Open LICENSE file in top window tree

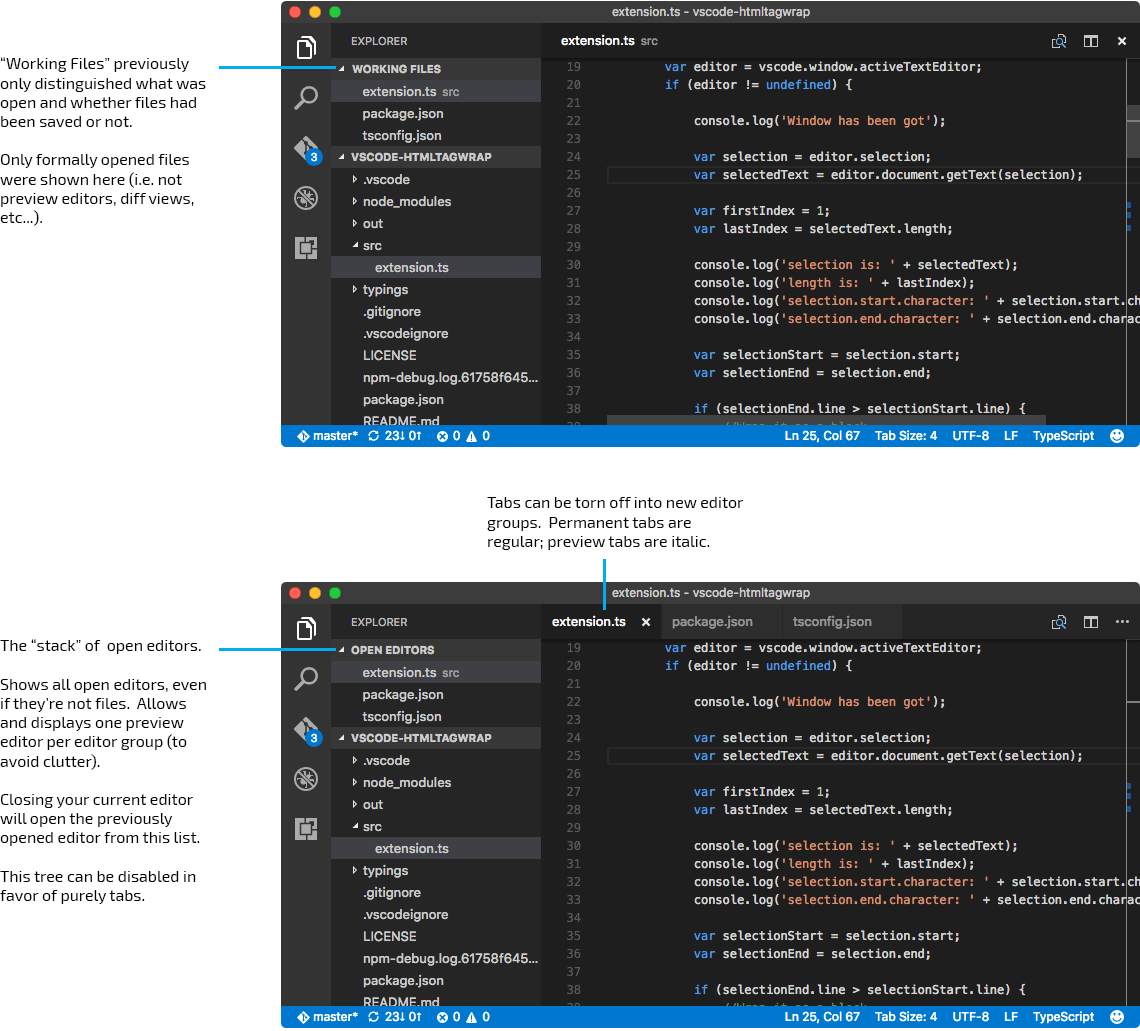tap(435, 356)
